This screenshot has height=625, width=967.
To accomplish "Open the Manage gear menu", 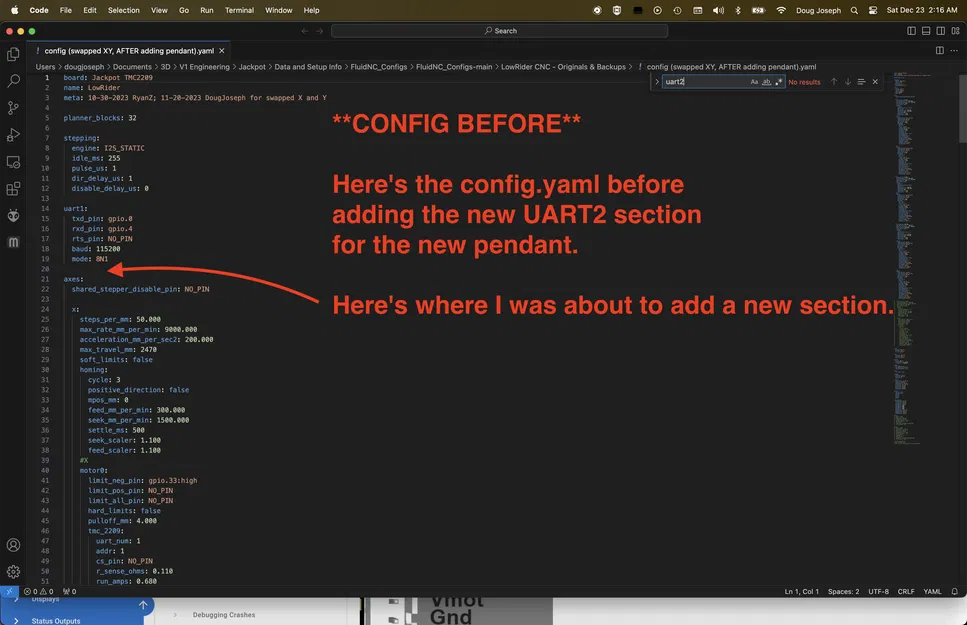I will (x=13, y=572).
